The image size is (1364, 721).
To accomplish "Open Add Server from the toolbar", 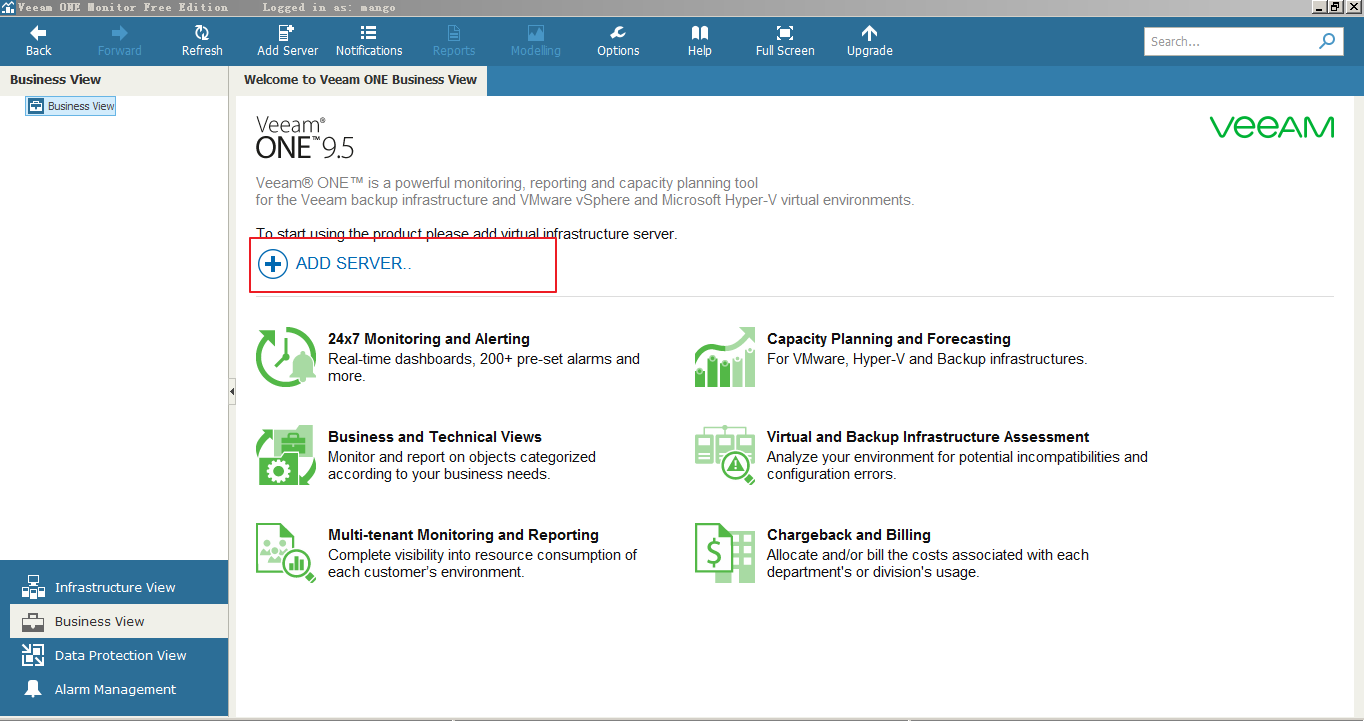I will coord(288,41).
